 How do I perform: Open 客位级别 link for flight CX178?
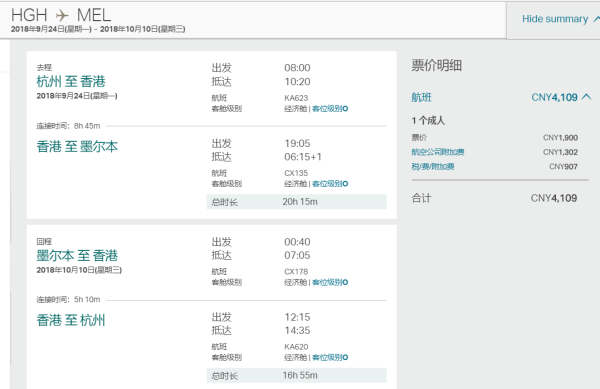[x=330, y=282]
